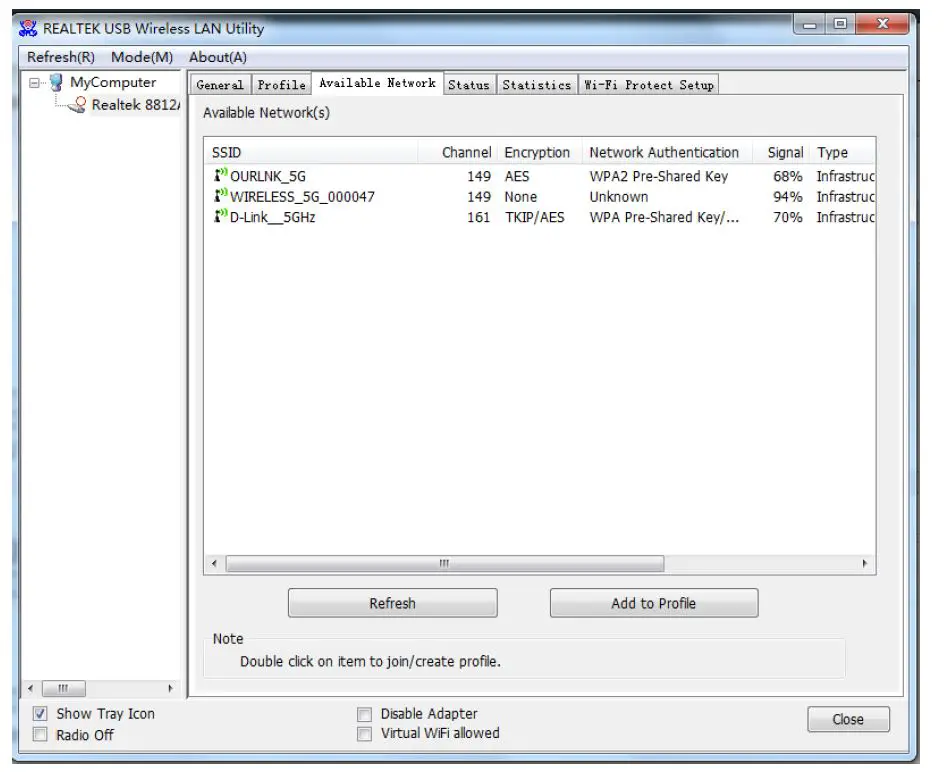This screenshot has height=774, width=944.
Task: Click Add to Profile
Action: coord(653,602)
